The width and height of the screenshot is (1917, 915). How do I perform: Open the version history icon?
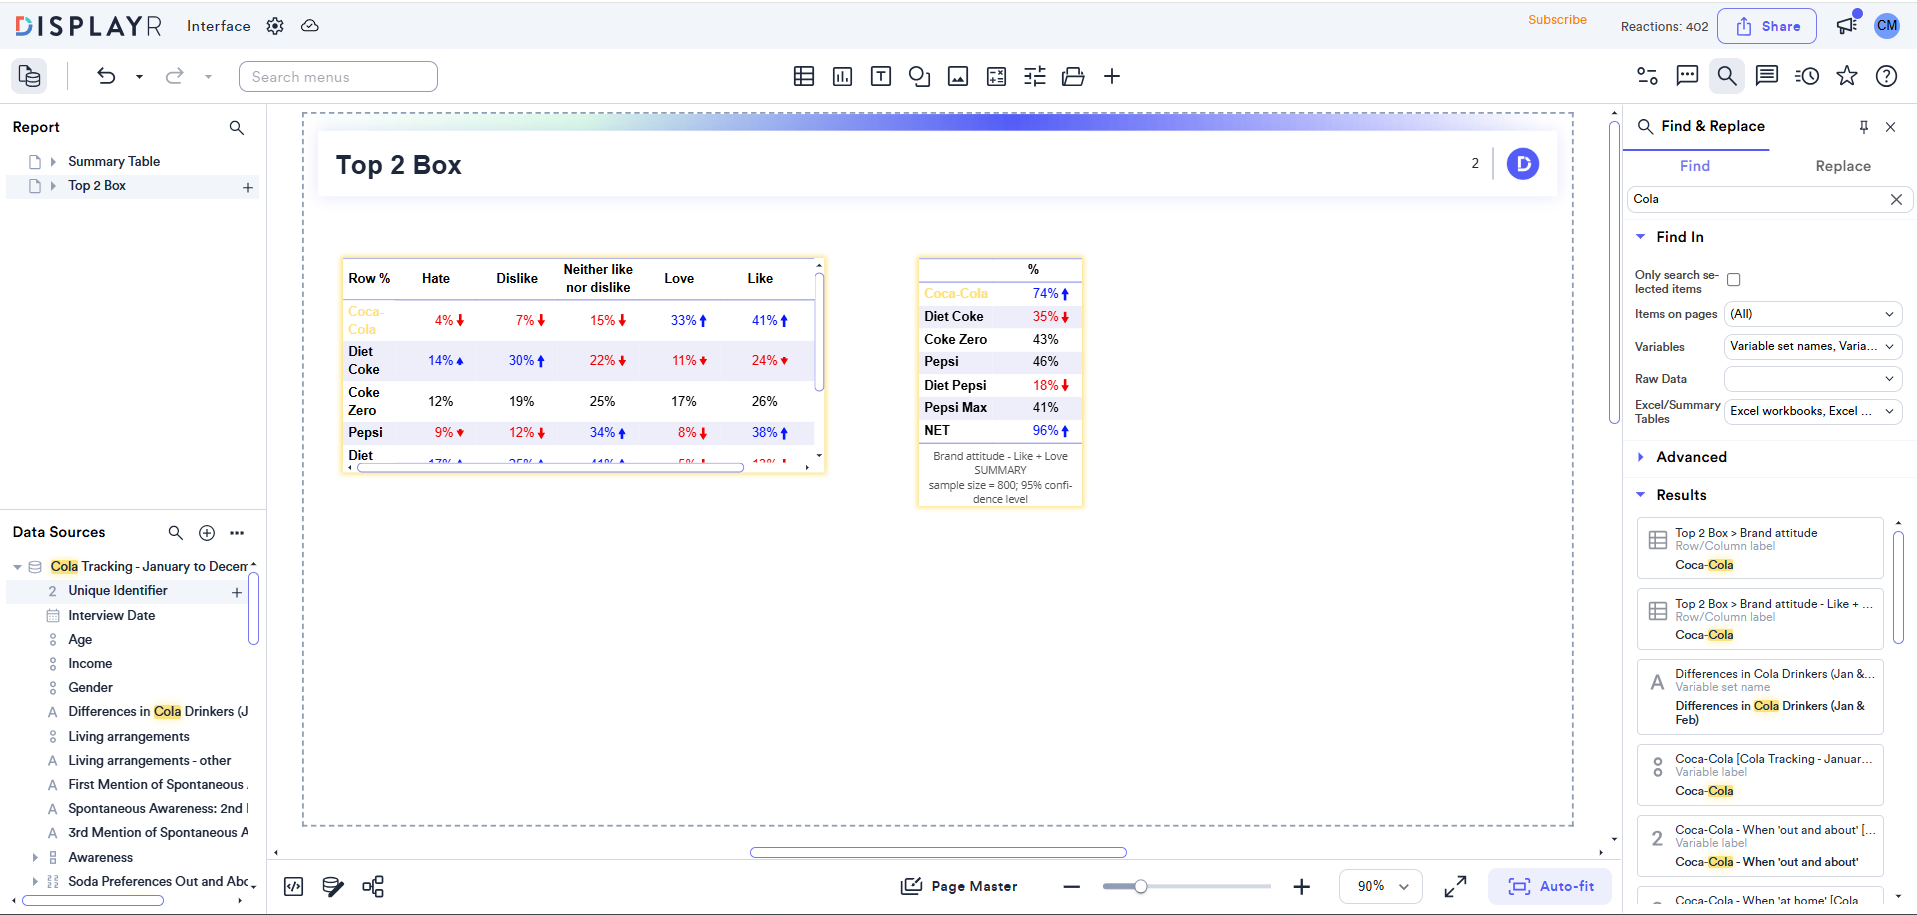1806,76
